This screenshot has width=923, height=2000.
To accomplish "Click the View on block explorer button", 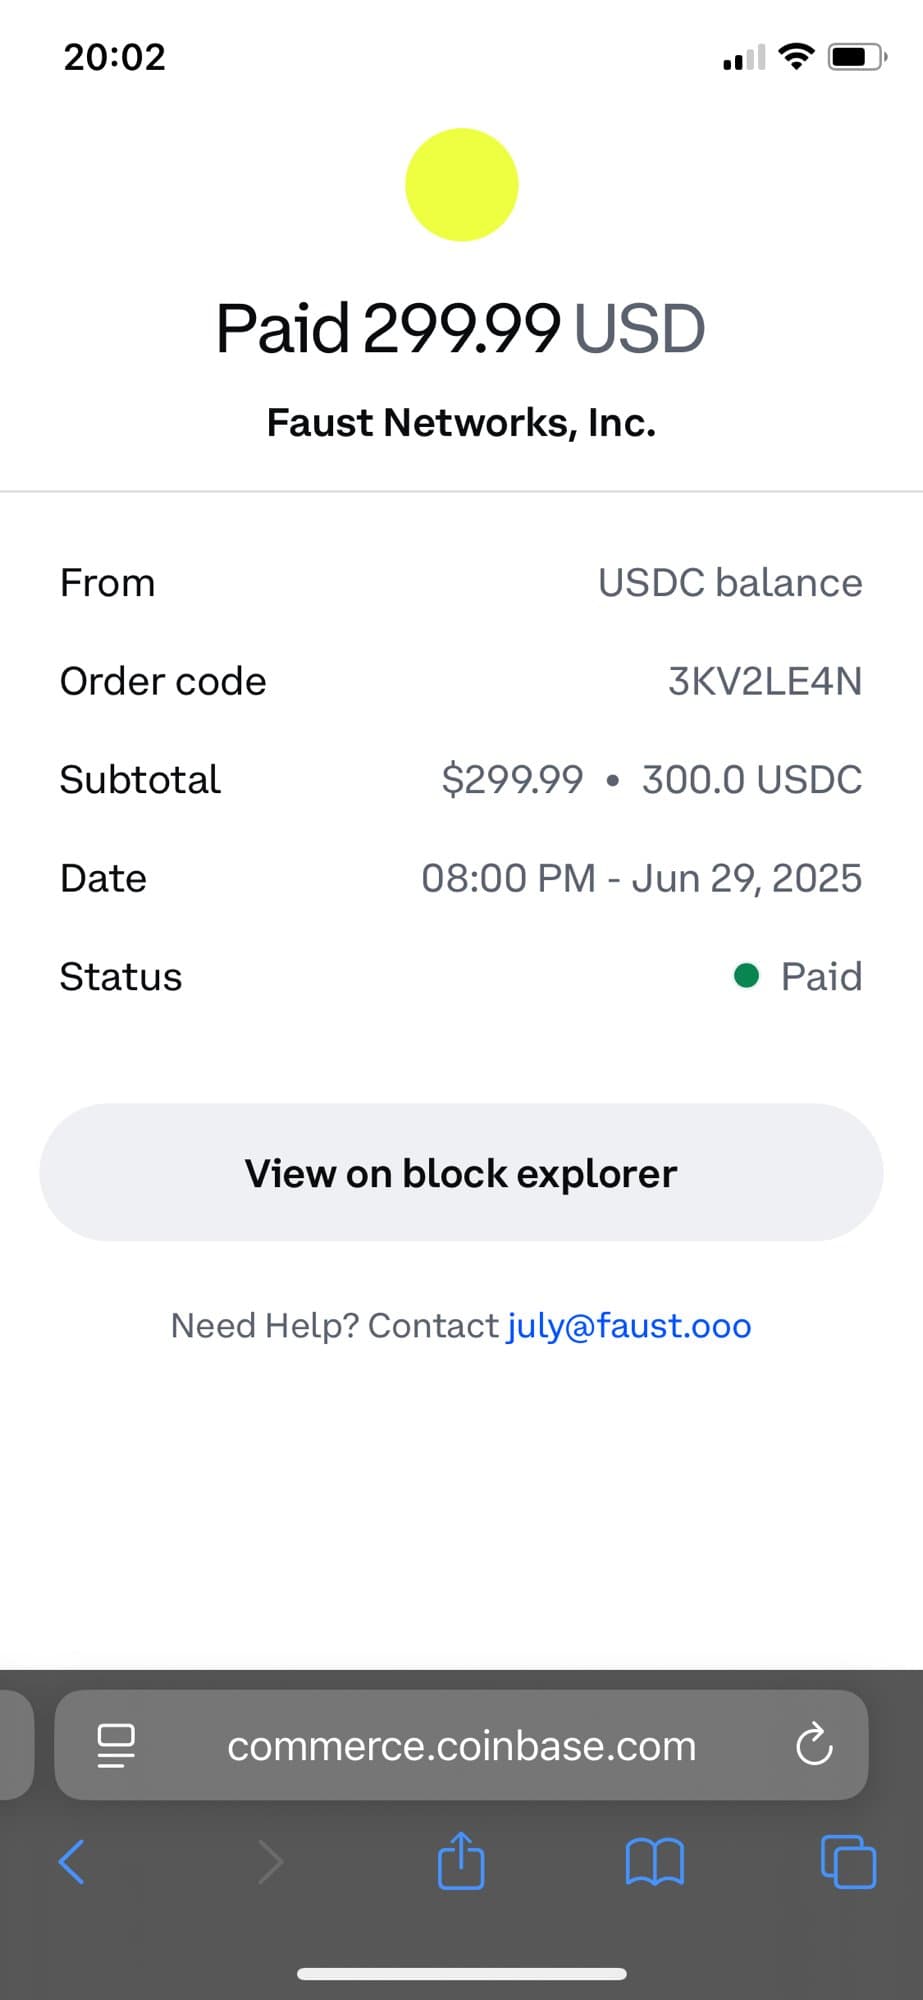I will pos(461,1173).
